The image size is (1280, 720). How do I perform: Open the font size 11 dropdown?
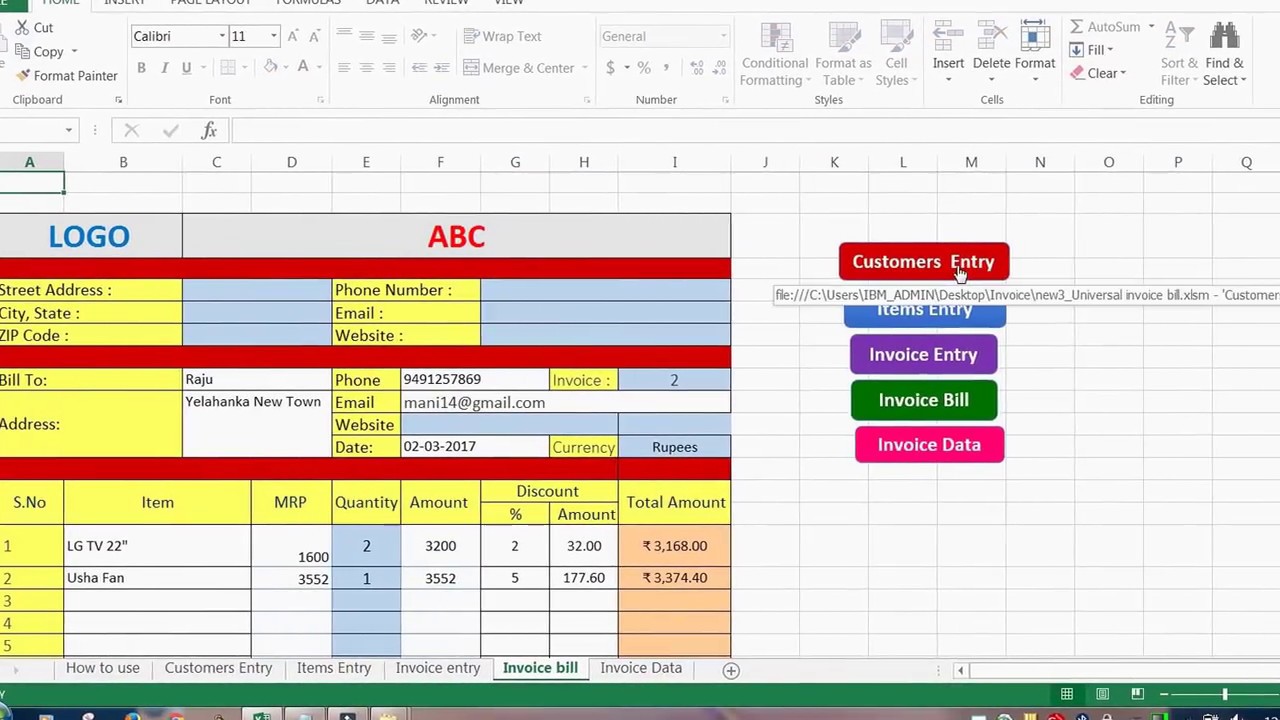[x=273, y=36]
